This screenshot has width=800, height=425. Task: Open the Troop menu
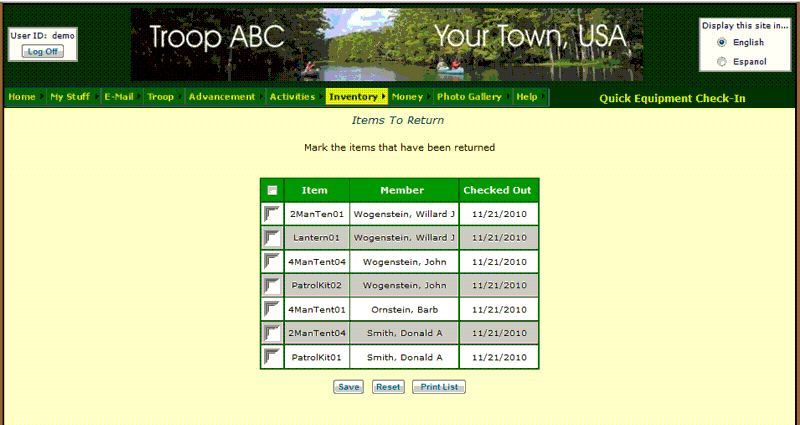pyautogui.click(x=164, y=96)
